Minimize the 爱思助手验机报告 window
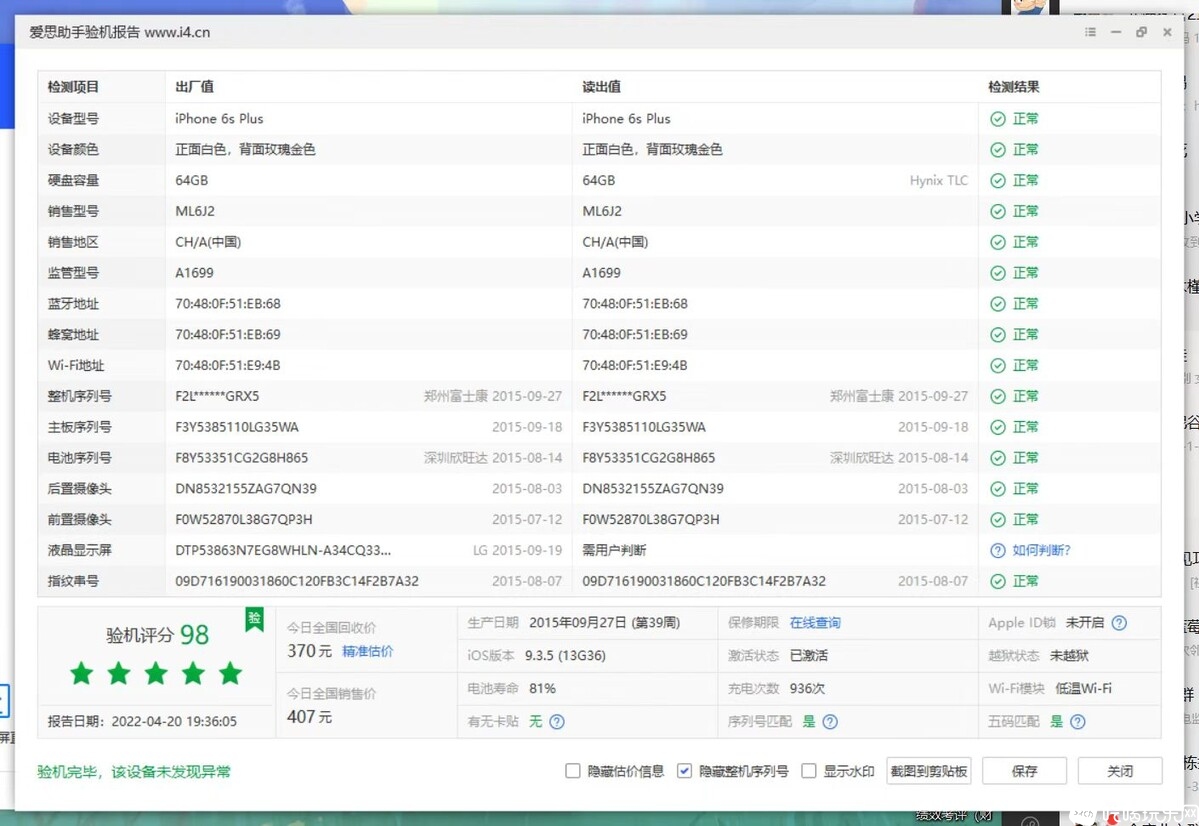 pos(1116,32)
